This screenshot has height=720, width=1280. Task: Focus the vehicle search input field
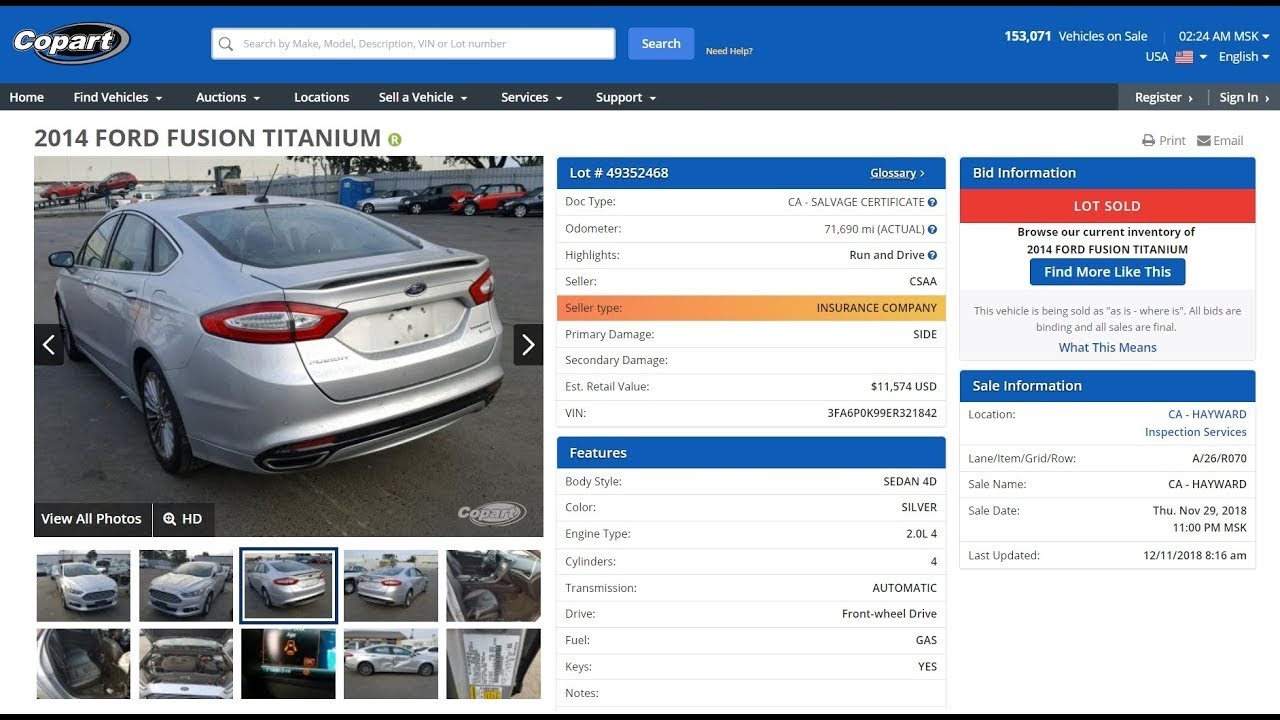pos(413,44)
